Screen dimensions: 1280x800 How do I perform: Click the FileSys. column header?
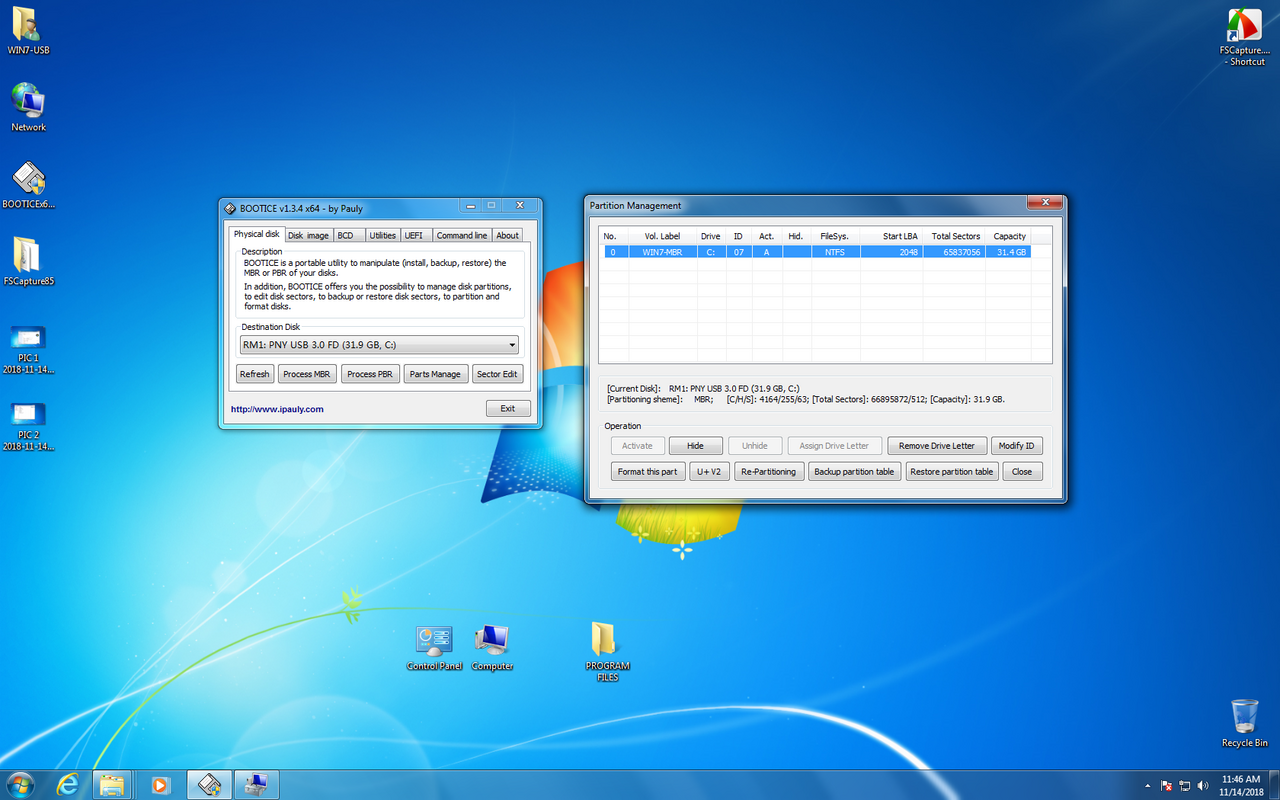833,236
